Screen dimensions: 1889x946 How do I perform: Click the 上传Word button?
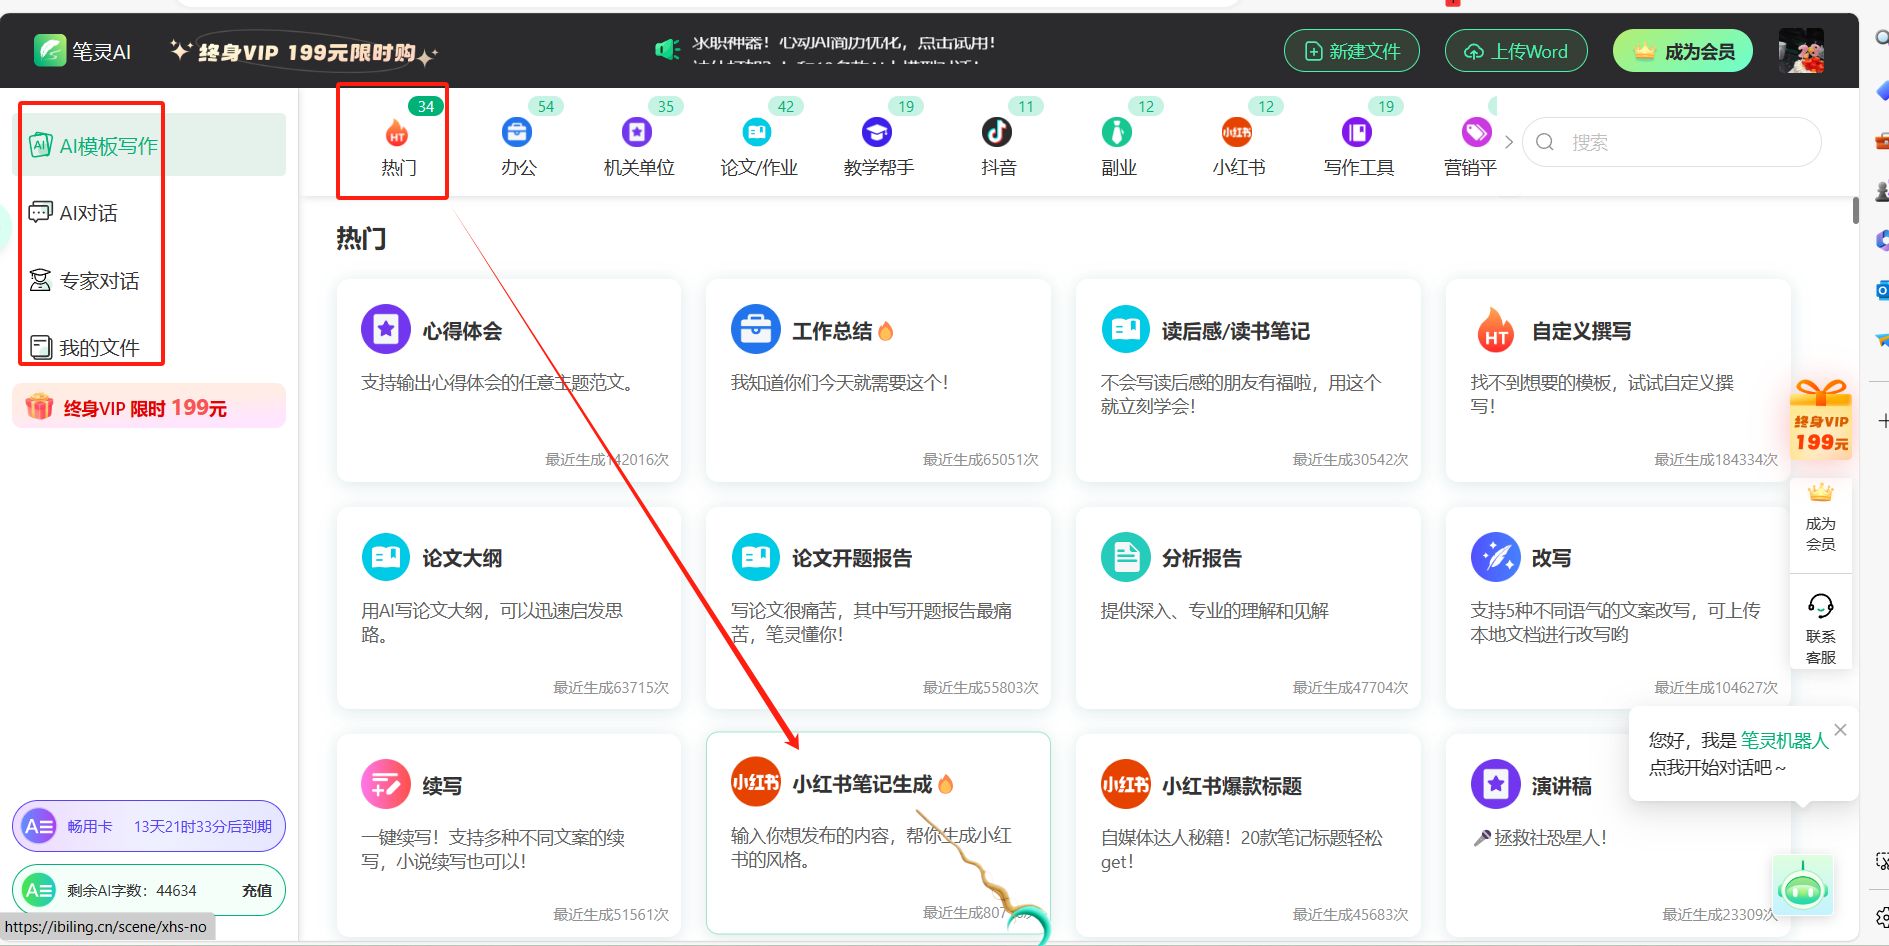point(1516,51)
